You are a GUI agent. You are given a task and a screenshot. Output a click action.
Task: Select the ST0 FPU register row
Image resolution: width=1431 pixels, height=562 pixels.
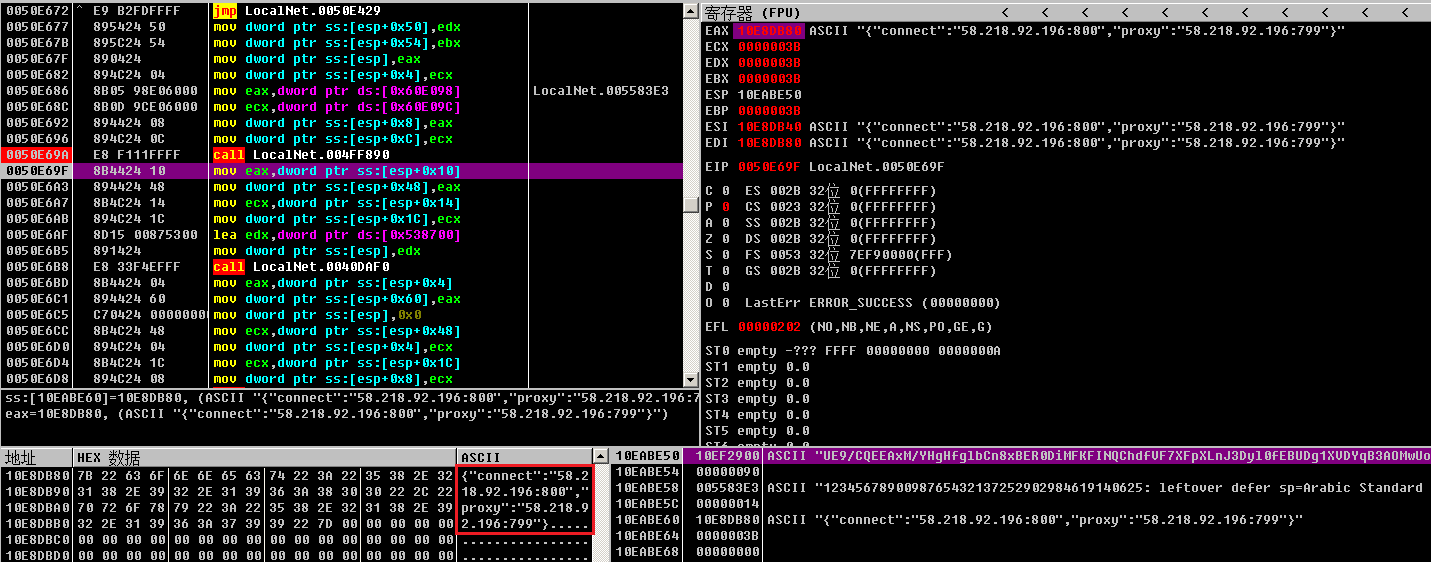pos(853,351)
